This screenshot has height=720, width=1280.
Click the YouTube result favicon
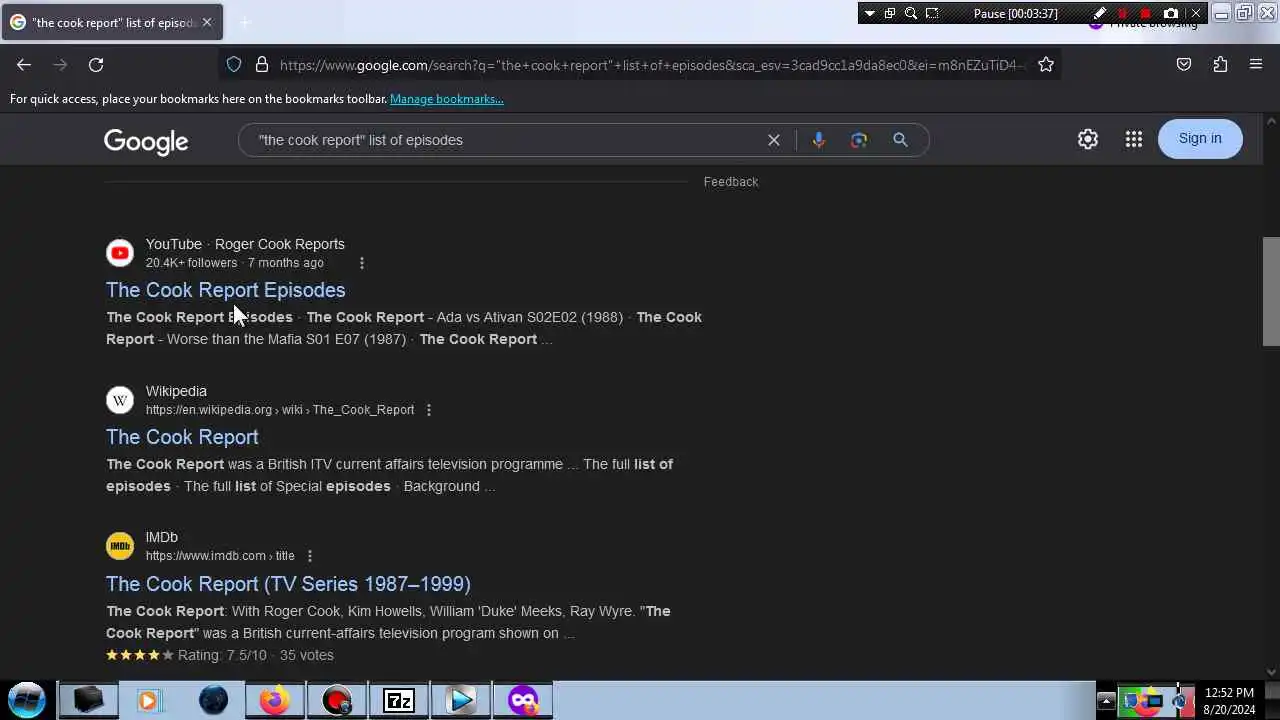120,253
